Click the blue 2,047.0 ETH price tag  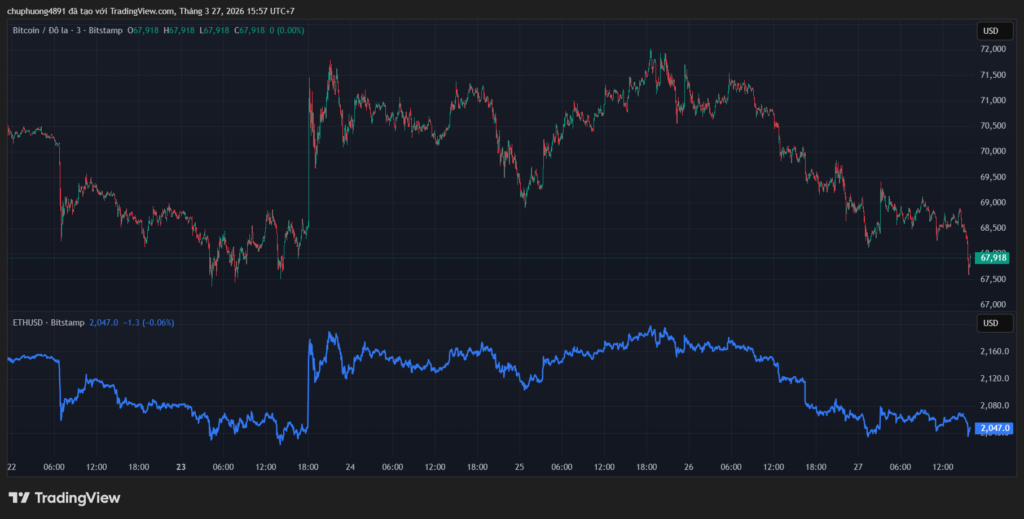tap(994, 428)
